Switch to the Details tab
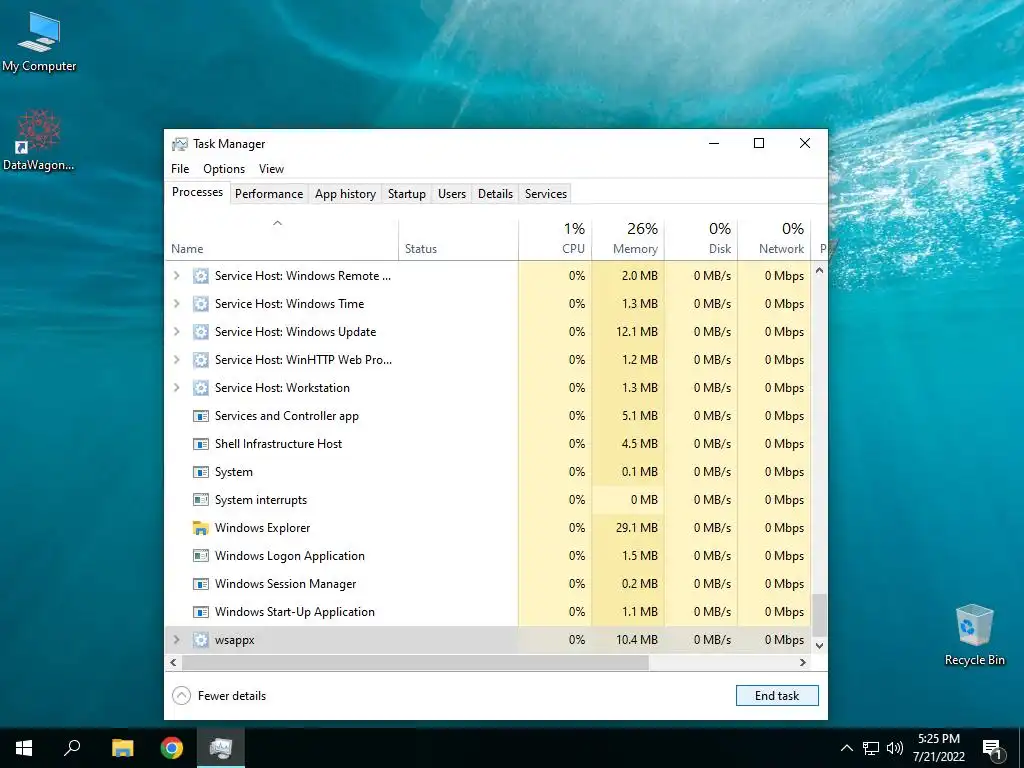Viewport: 1024px width, 768px height. pyautogui.click(x=496, y=194)
